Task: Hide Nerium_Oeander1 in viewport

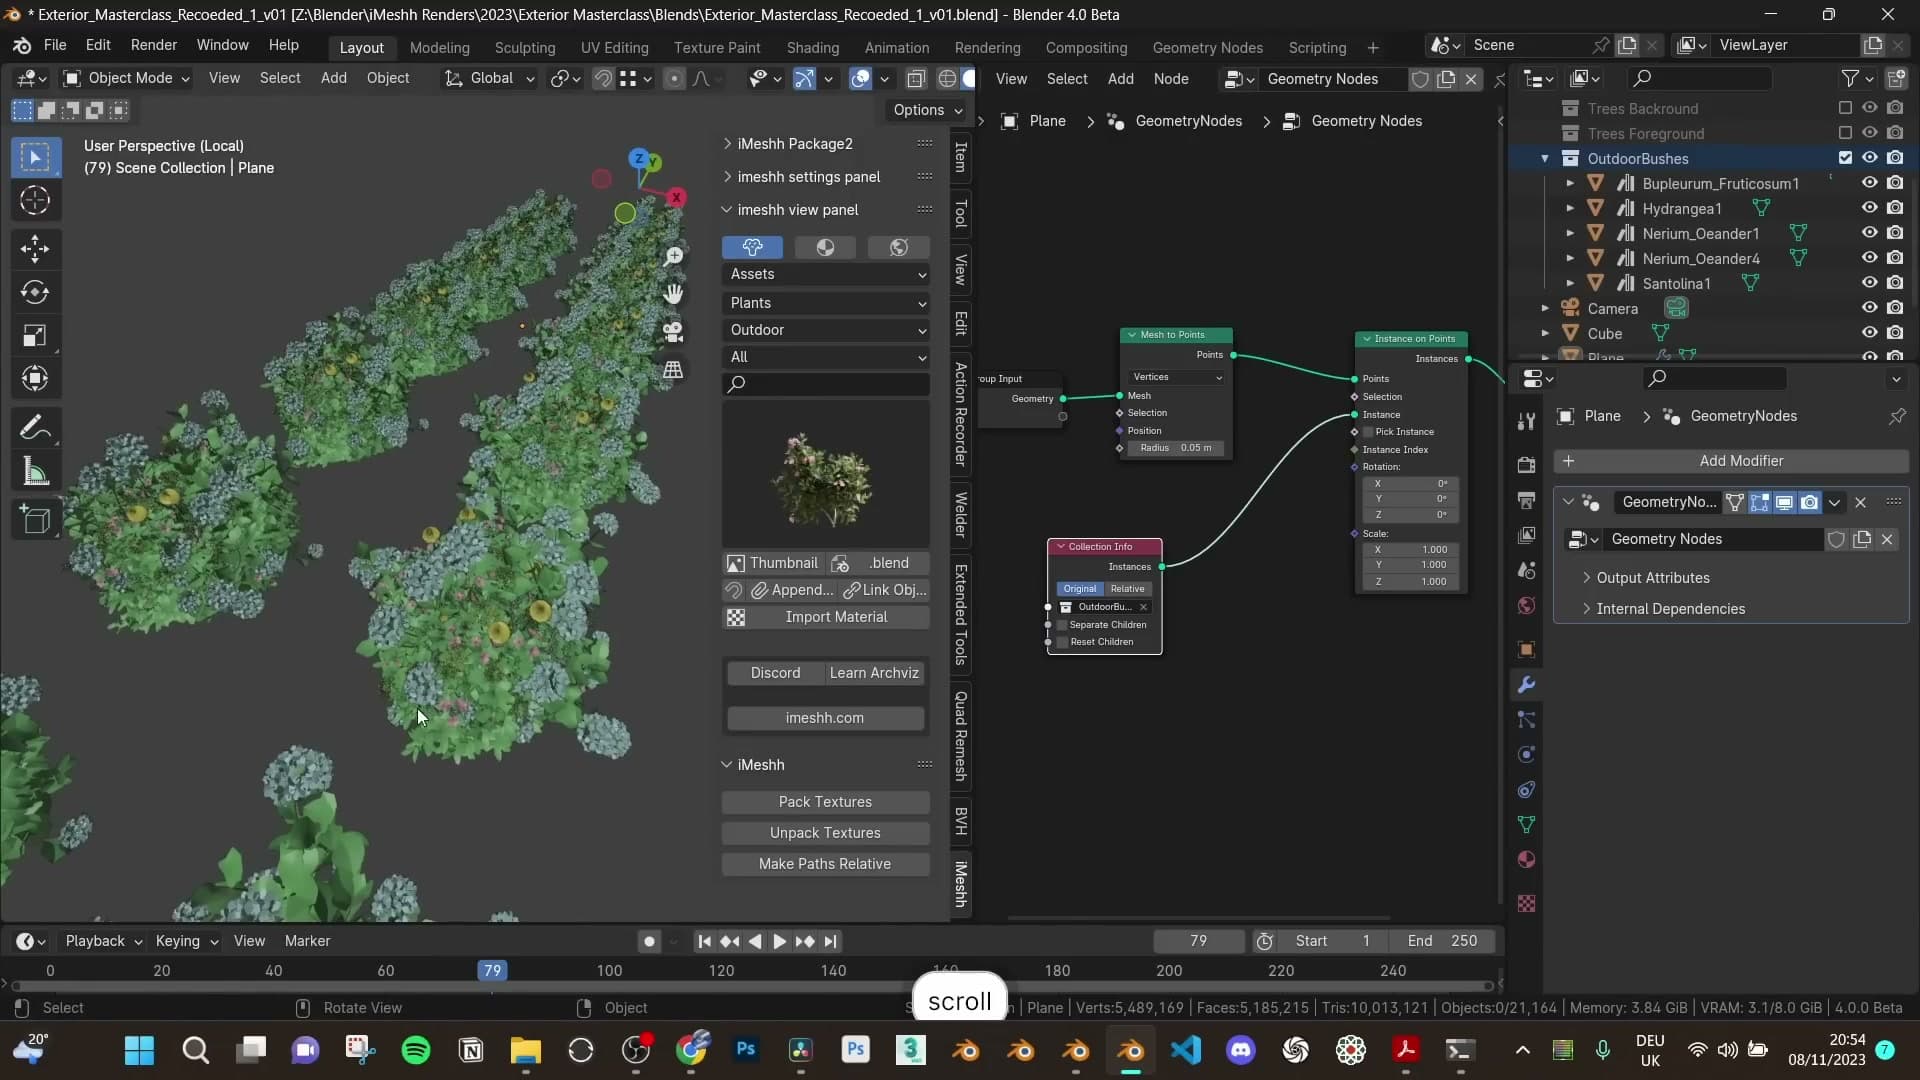Action: pos(1869,233)
